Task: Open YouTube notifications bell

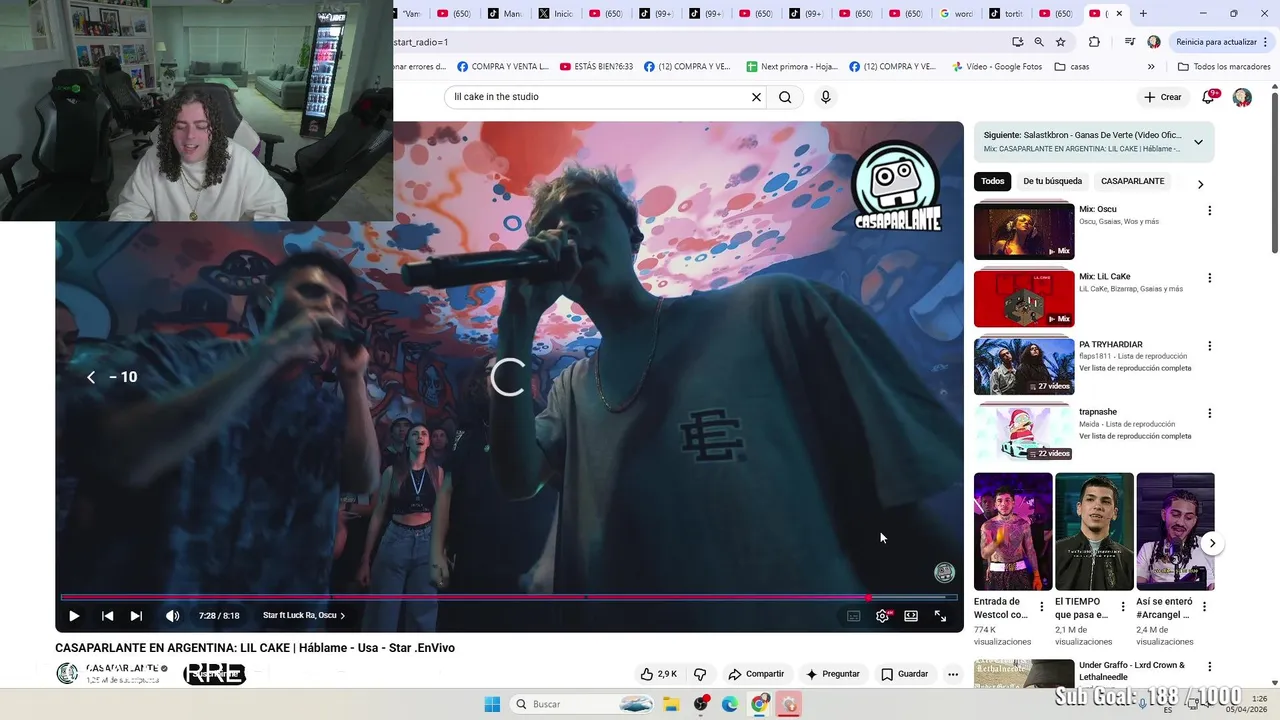Action: [x=1208, y=97]
